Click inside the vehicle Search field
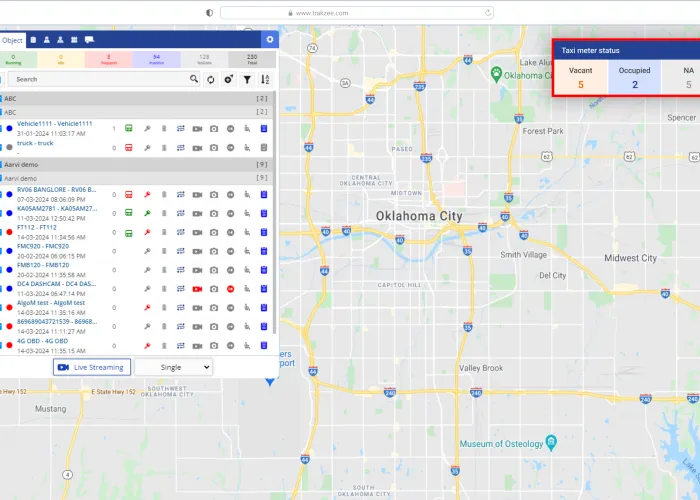This screenshot has height=500, width=700. point(98,79)
